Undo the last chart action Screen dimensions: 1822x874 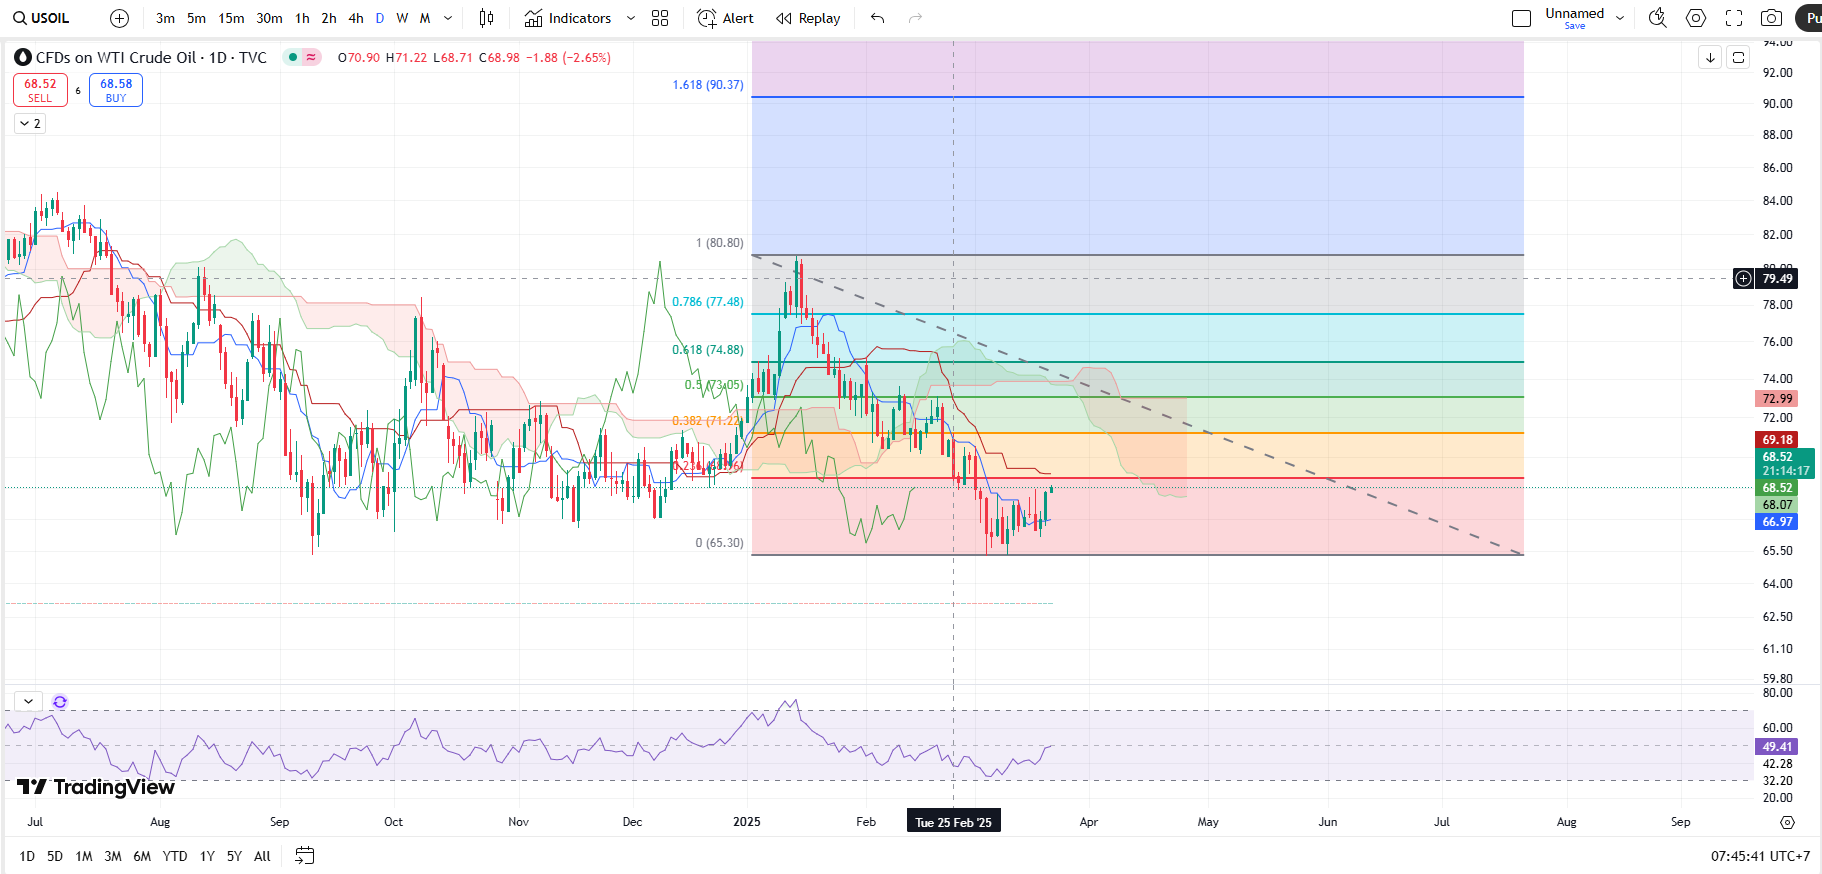tap(878, 18)
